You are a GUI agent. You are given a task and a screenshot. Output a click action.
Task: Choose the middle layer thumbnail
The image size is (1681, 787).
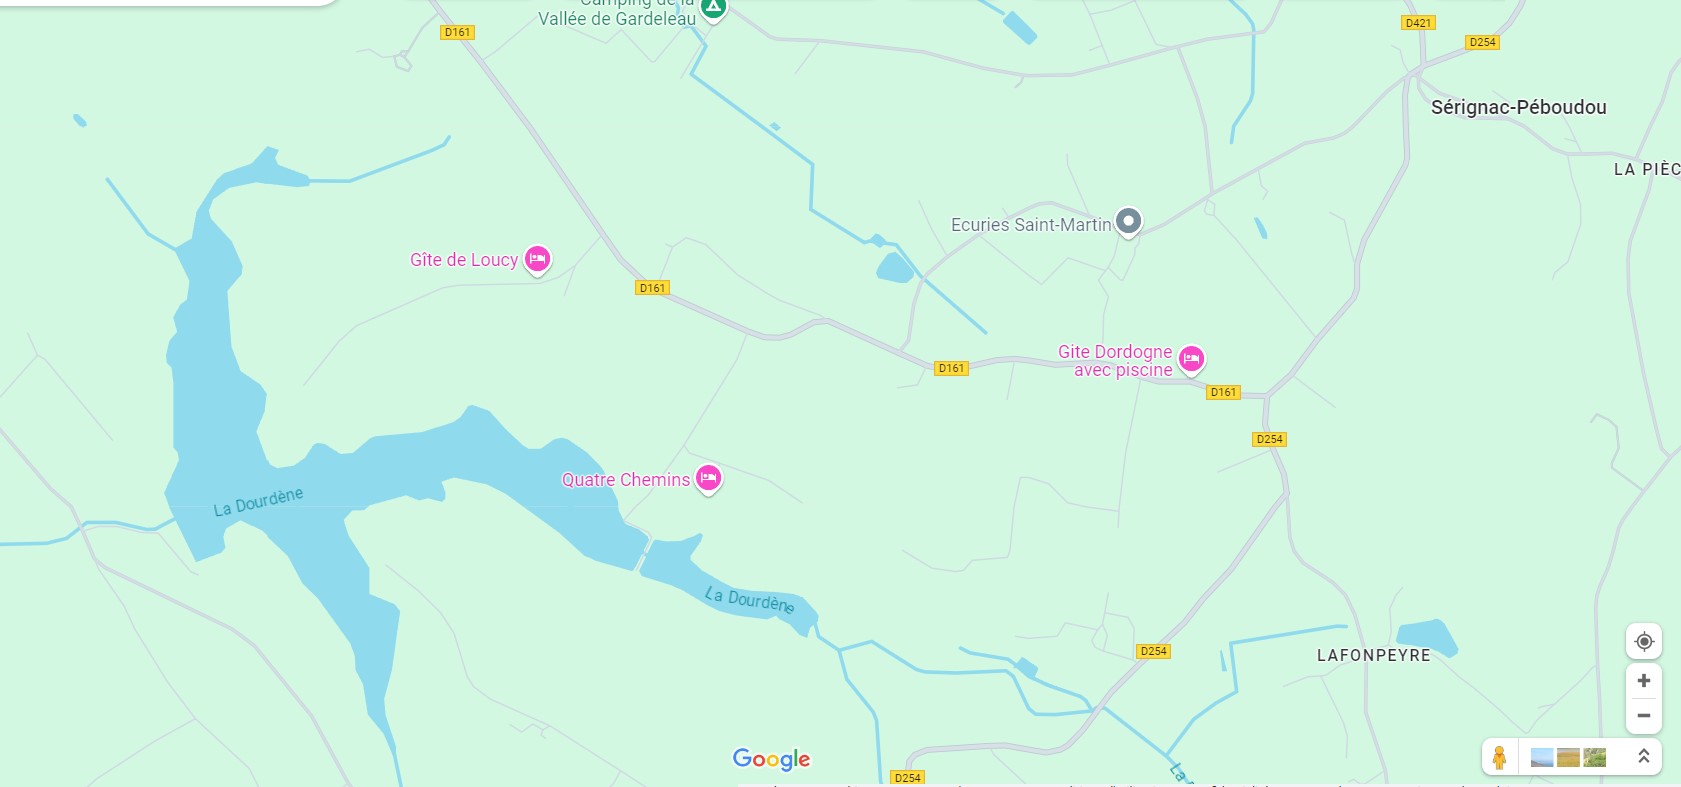1569,758
